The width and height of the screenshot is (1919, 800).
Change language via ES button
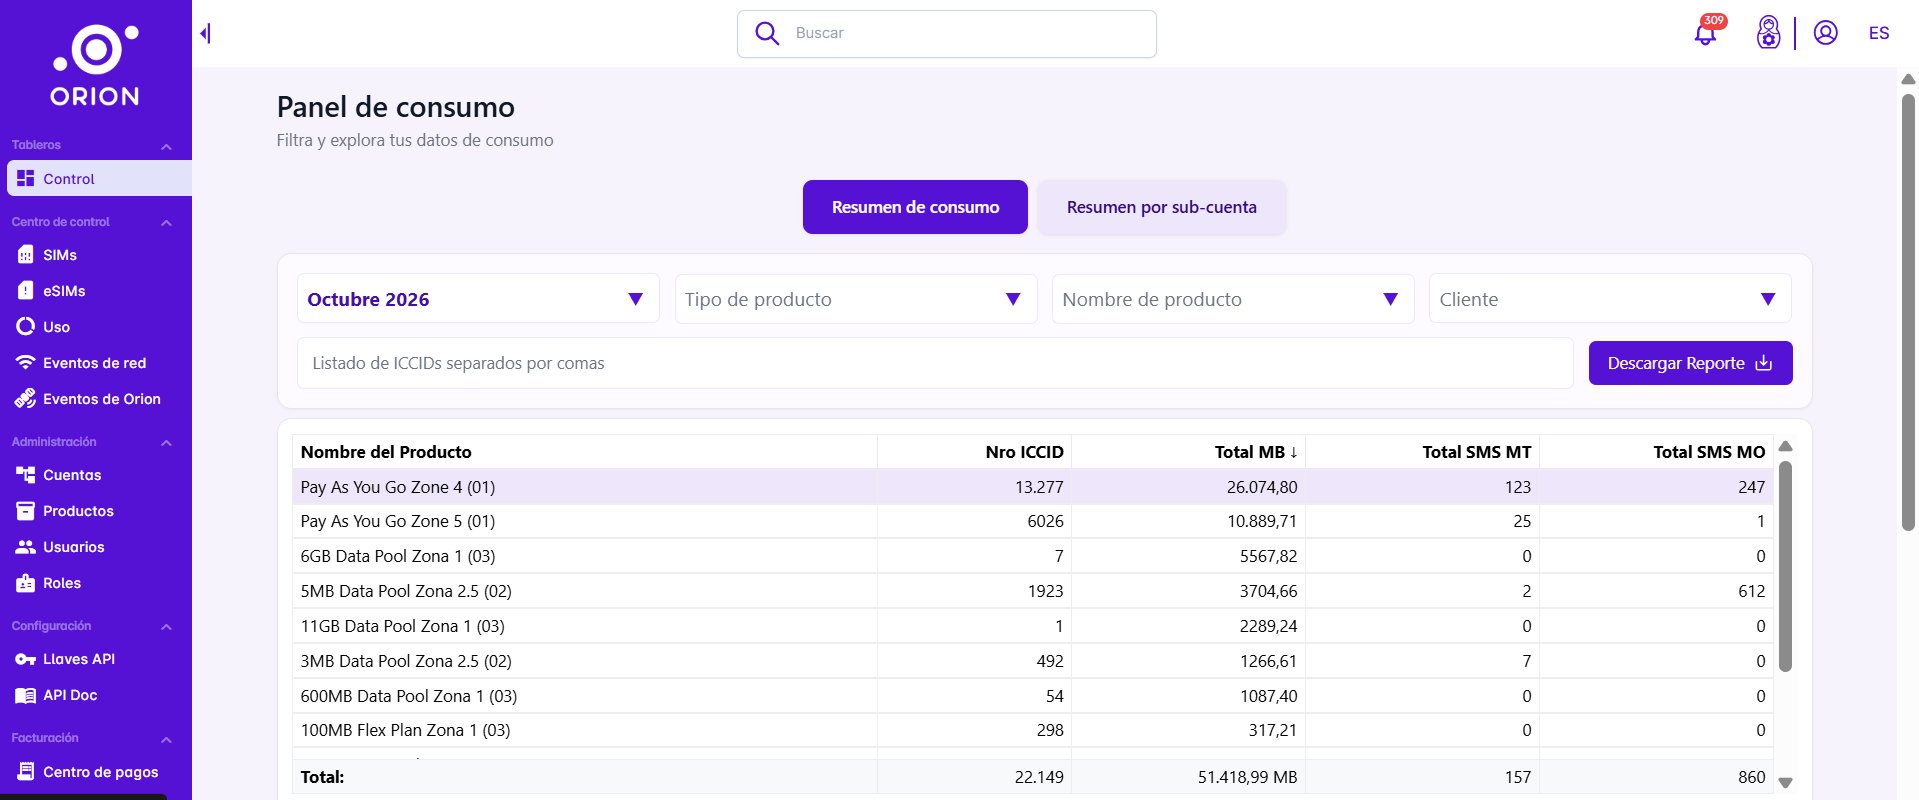(x=1879, y=33)
